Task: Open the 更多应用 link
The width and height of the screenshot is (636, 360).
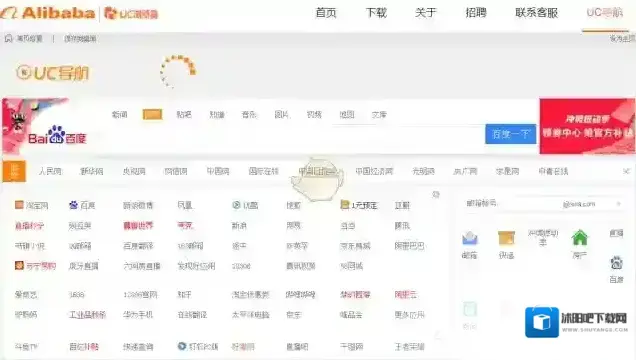Action: click(x=409, y=315)
